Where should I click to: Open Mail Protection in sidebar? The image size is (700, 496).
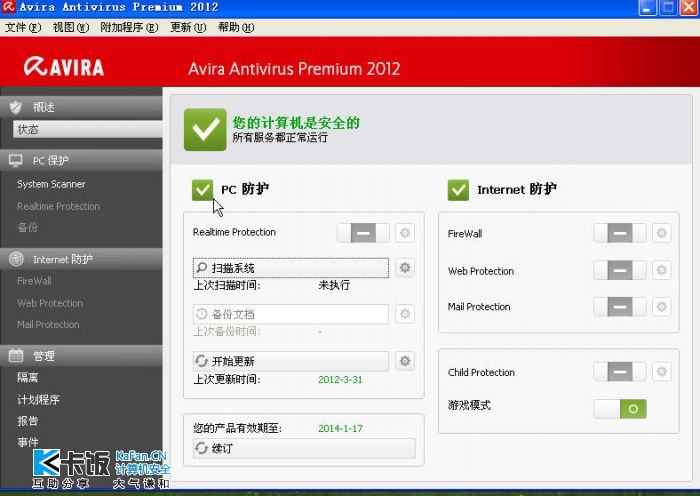pos(48,325)
